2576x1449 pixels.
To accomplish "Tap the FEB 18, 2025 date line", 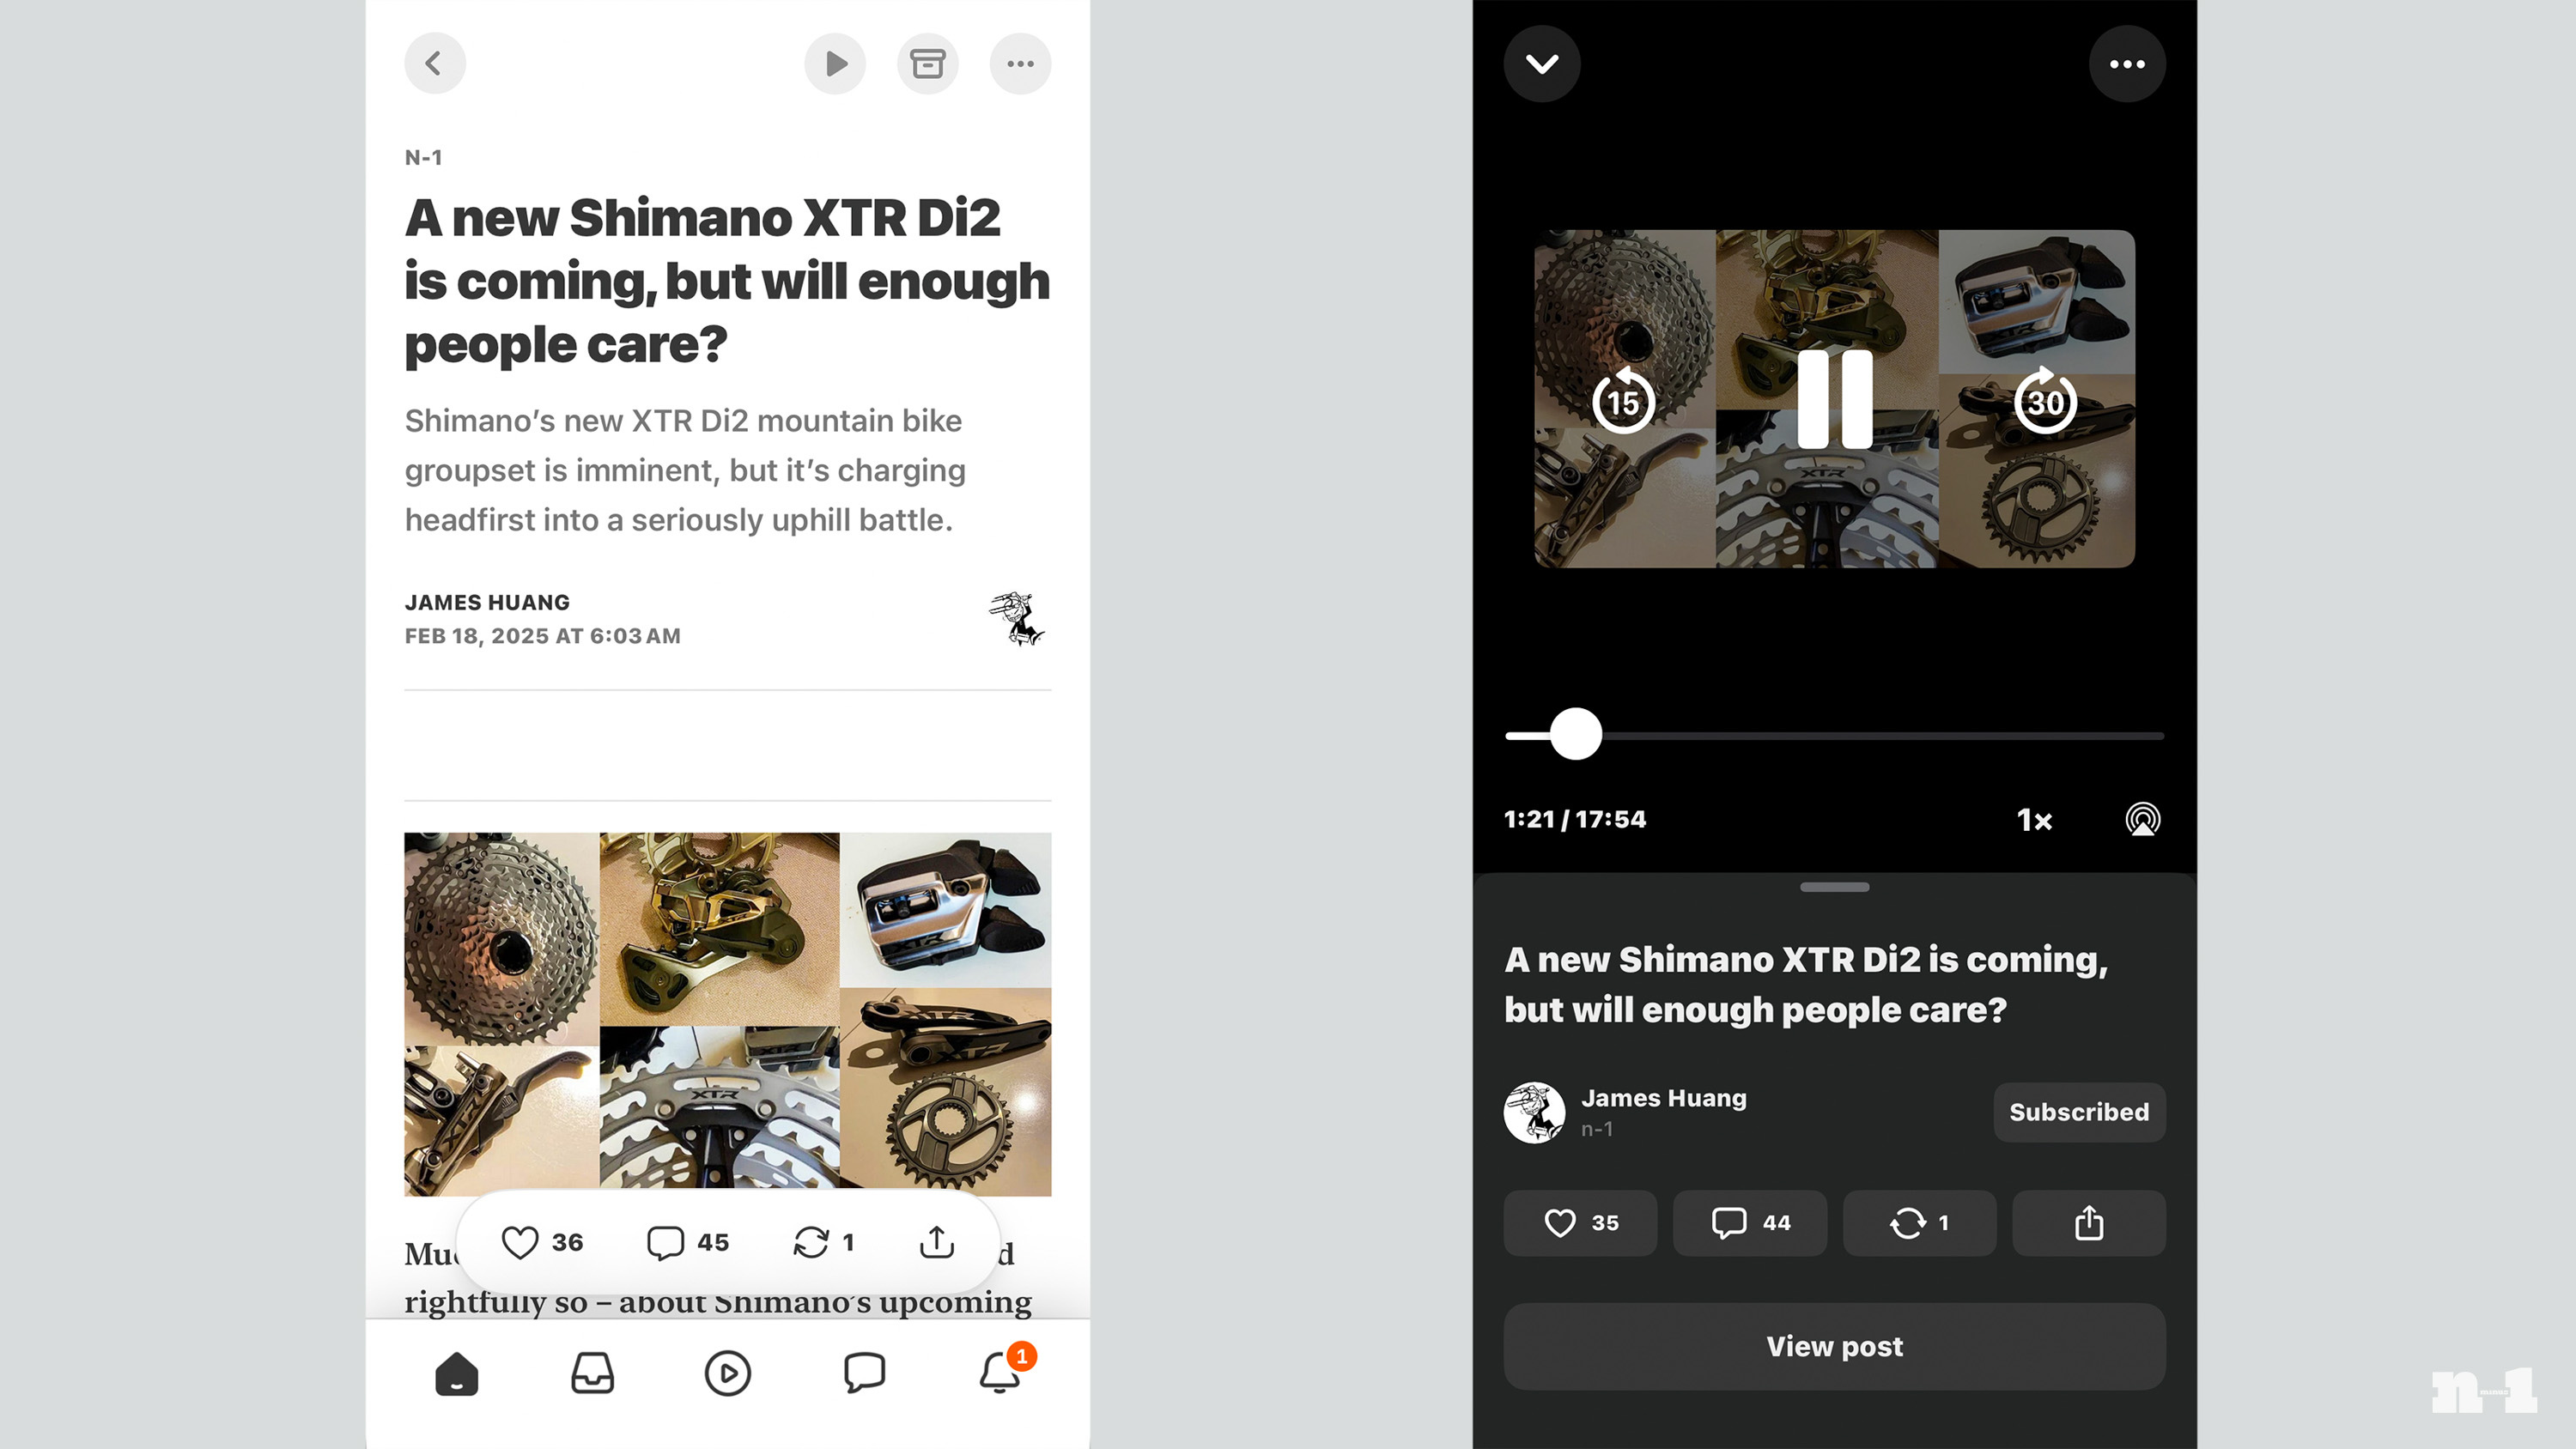I will click(x=542, y=636).
